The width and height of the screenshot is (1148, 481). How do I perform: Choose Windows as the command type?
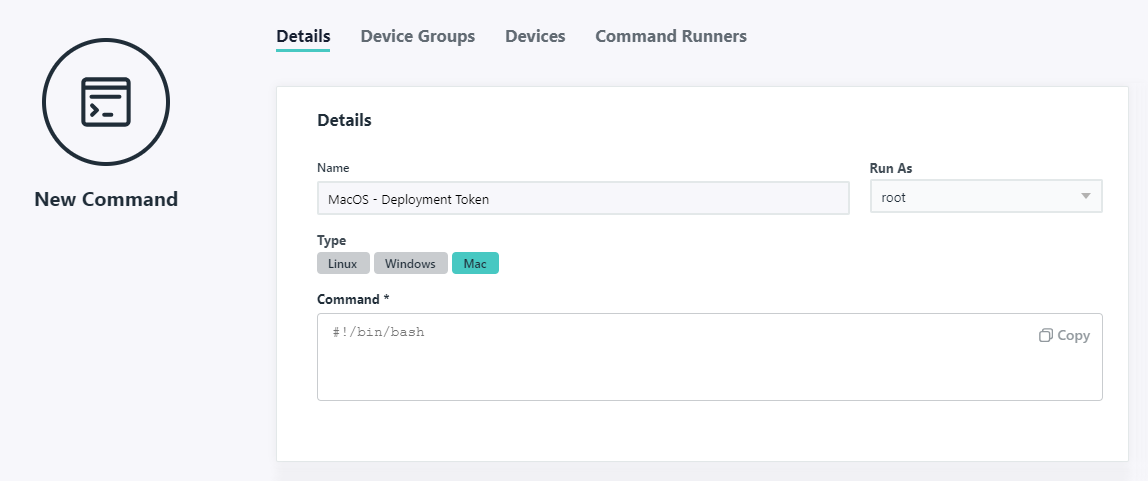click(410, 264)
